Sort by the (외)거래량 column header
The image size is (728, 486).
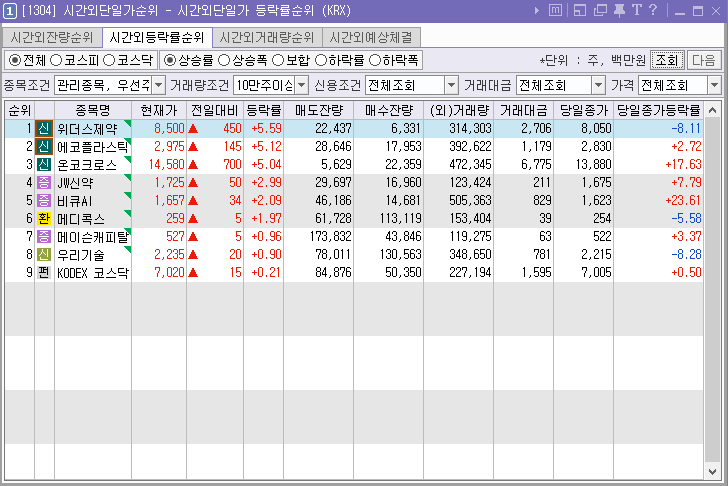click(x=459, y=110)
